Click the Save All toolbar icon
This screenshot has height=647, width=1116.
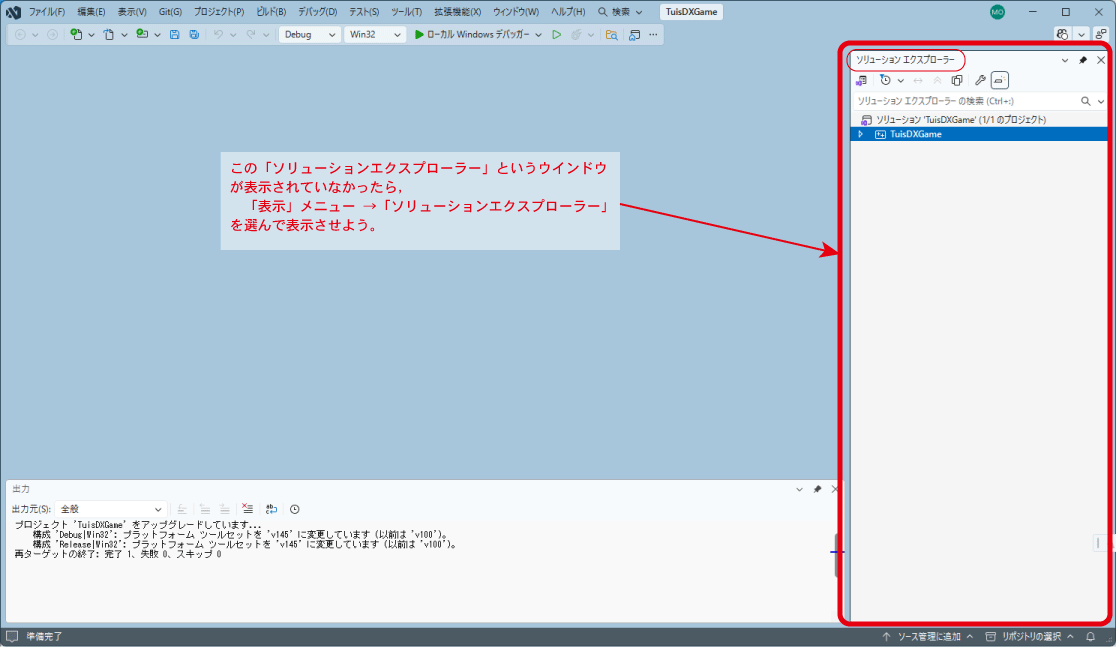[194, 34]
